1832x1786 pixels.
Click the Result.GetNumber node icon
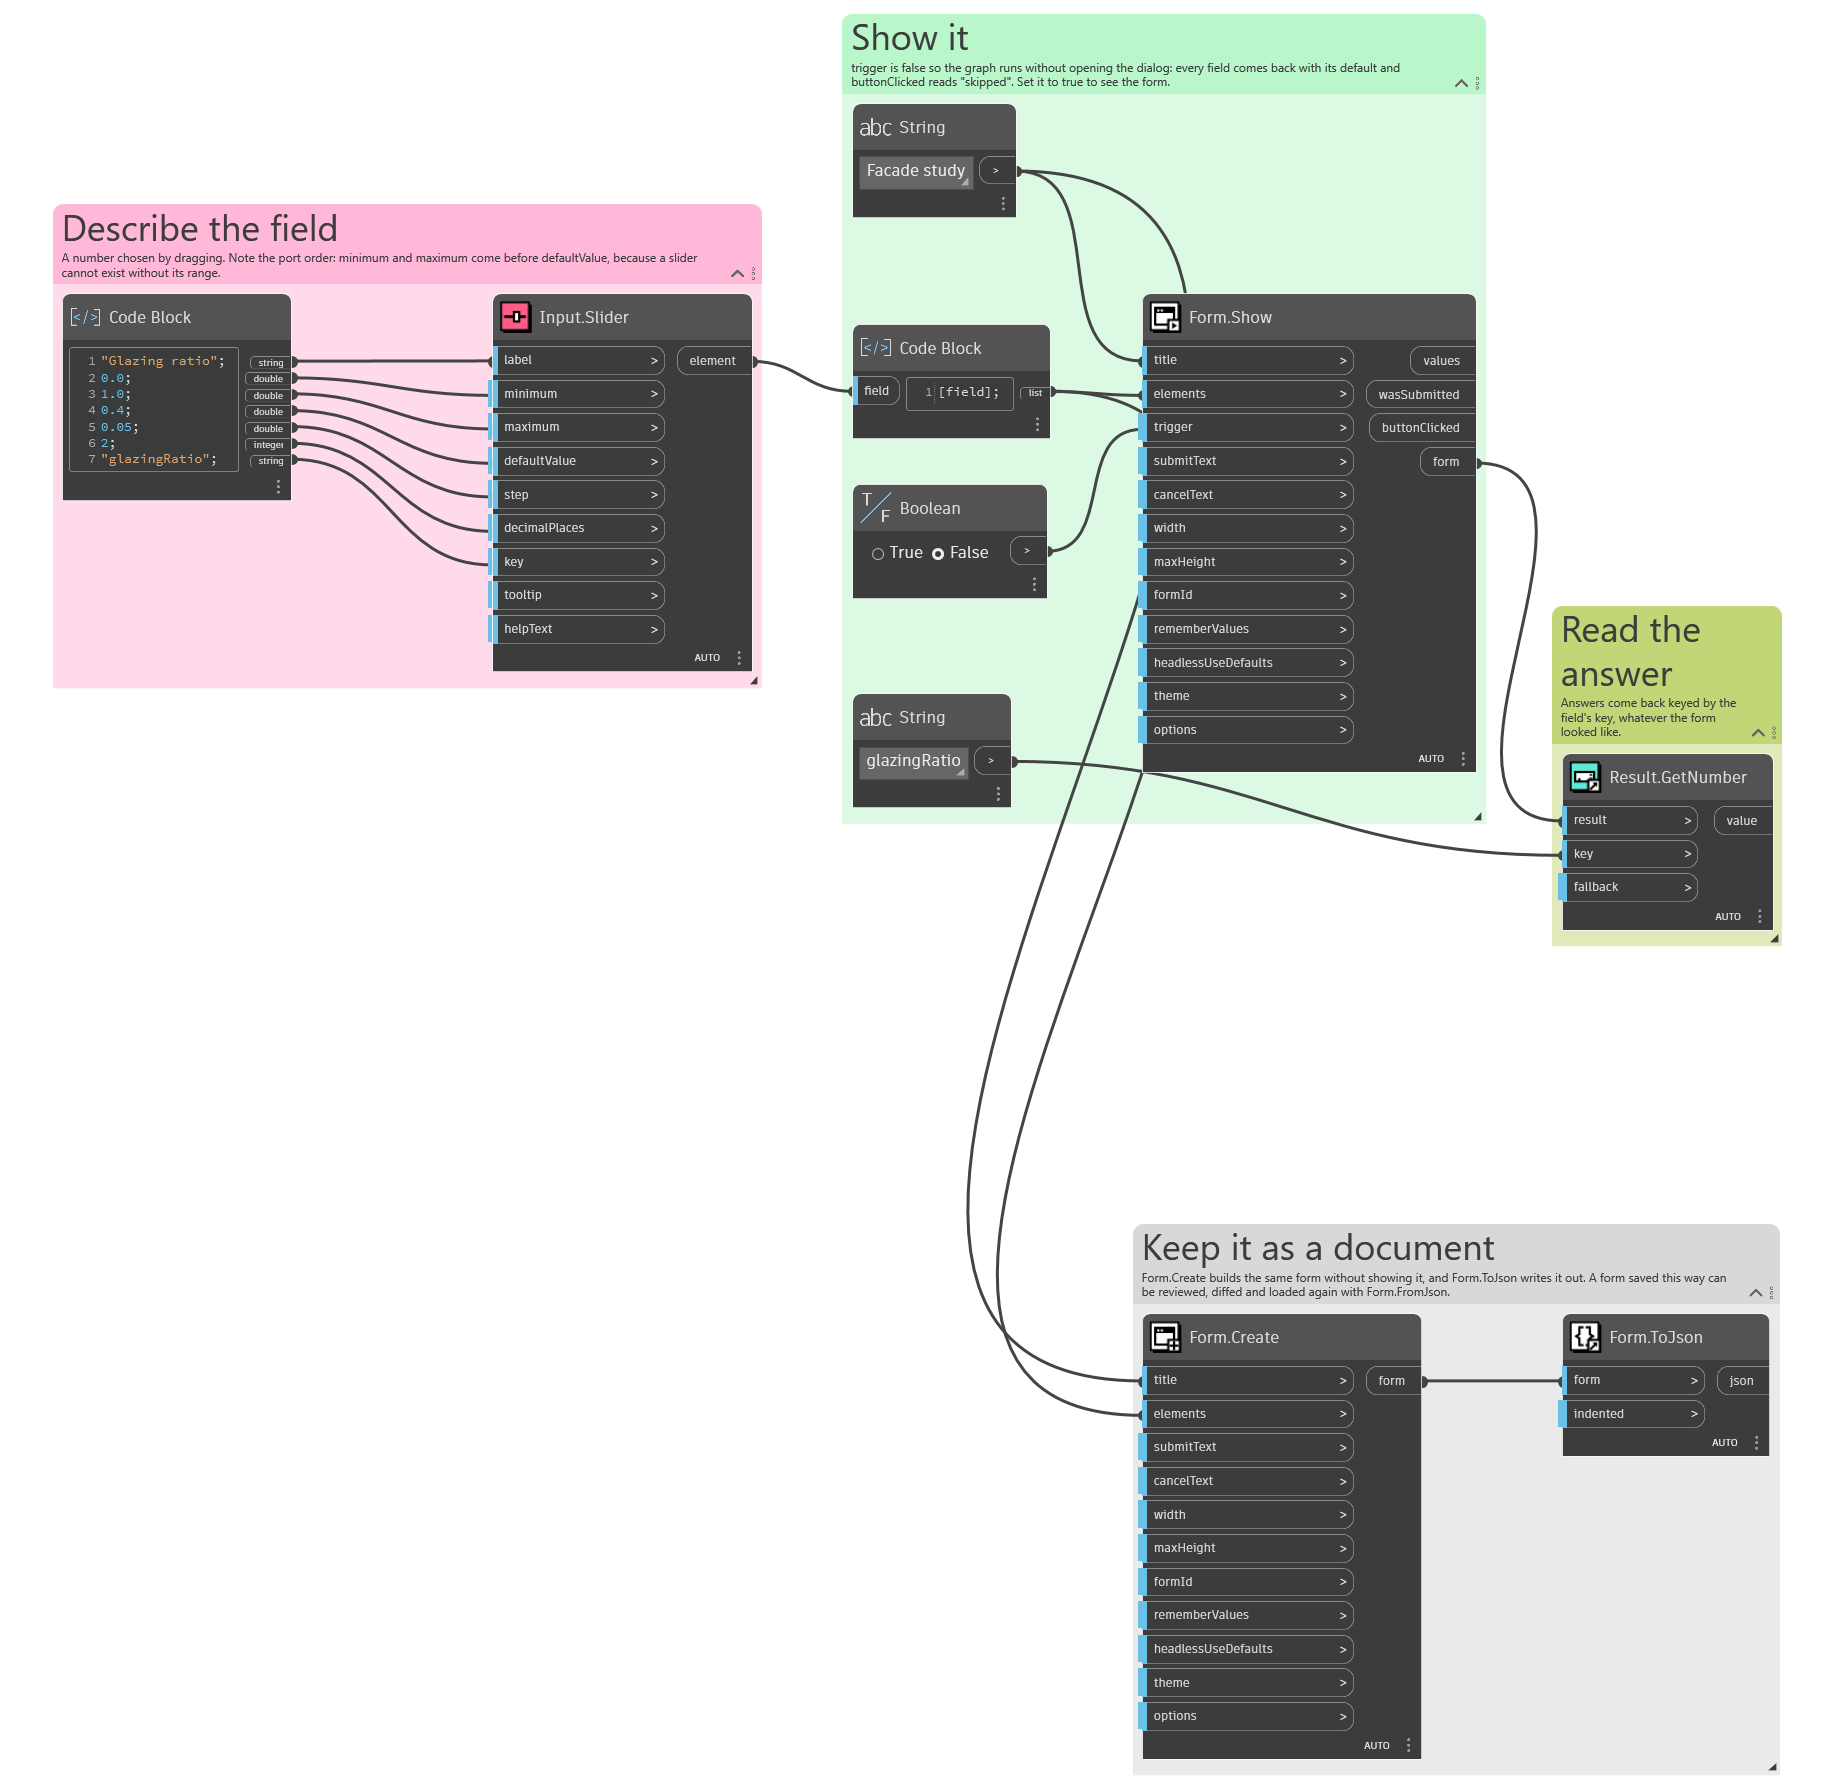coord(1585,777)
